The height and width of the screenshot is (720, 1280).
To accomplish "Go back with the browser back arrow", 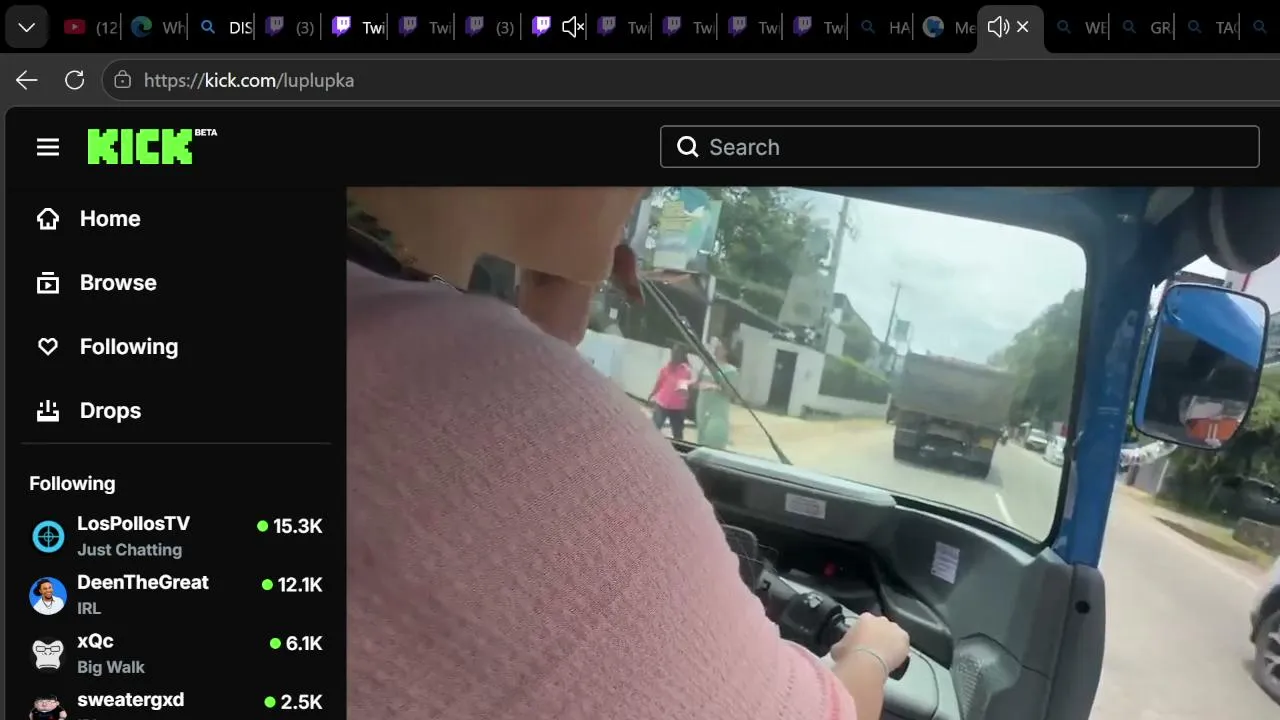I will (x=27, y=80).
